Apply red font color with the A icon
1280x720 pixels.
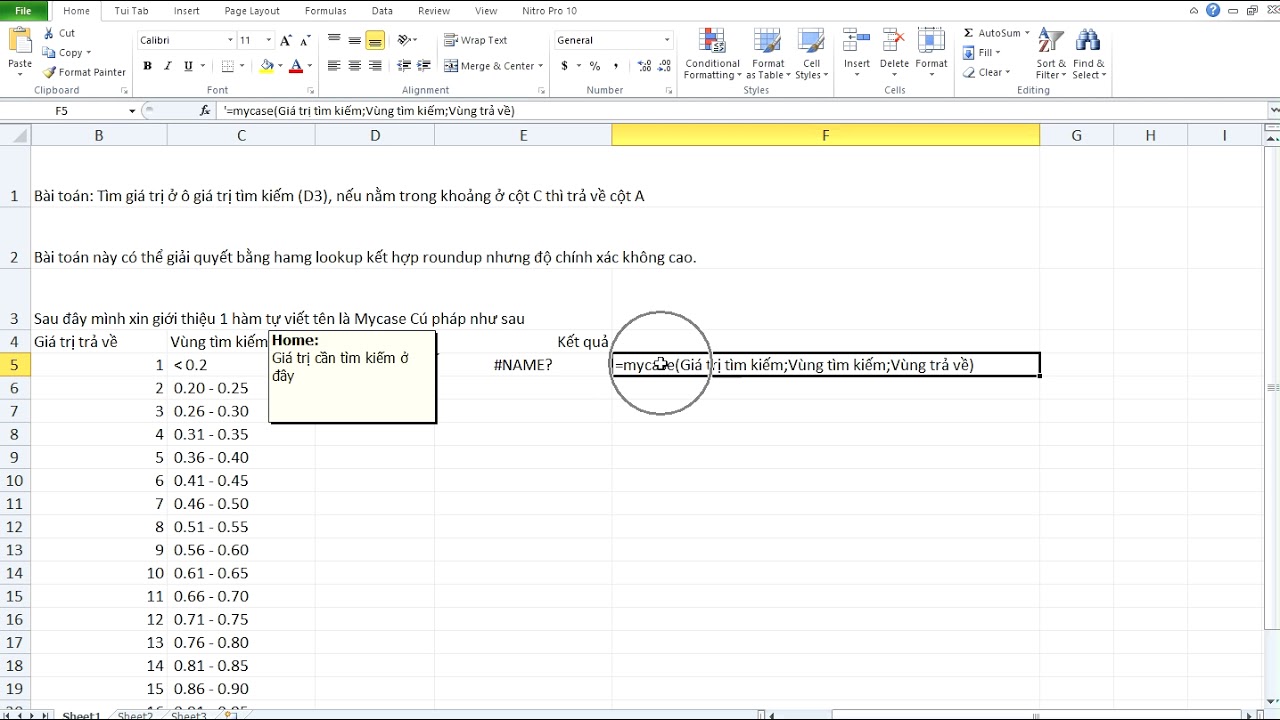(296, 66)
